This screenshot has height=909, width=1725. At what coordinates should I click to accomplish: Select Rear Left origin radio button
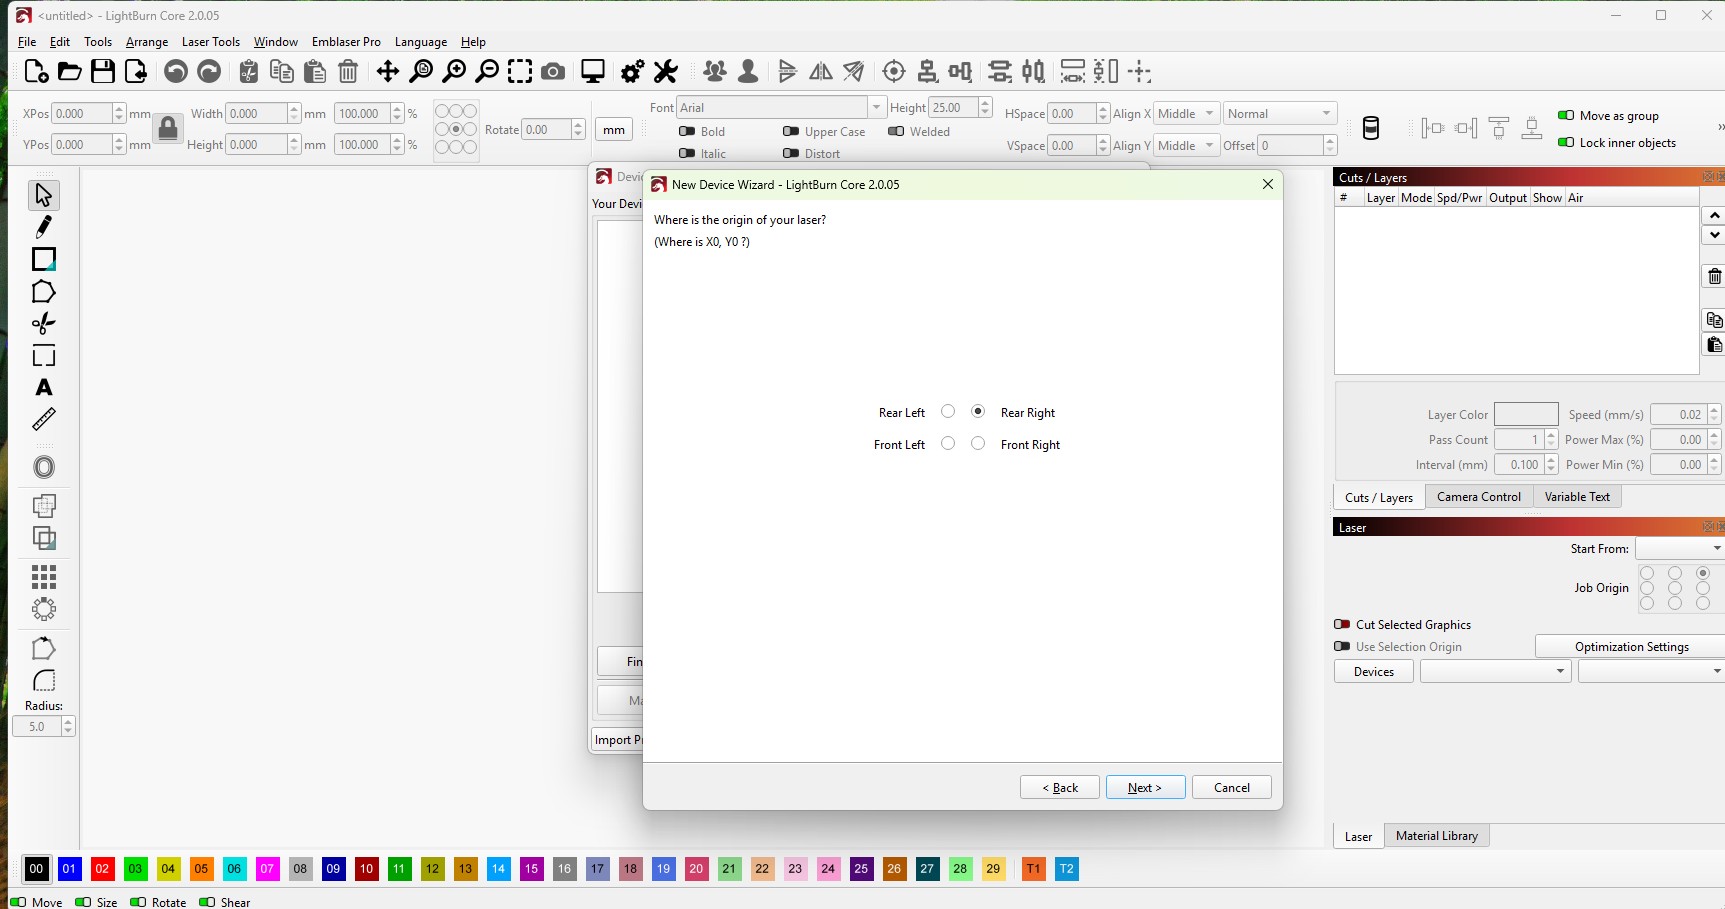948,411
